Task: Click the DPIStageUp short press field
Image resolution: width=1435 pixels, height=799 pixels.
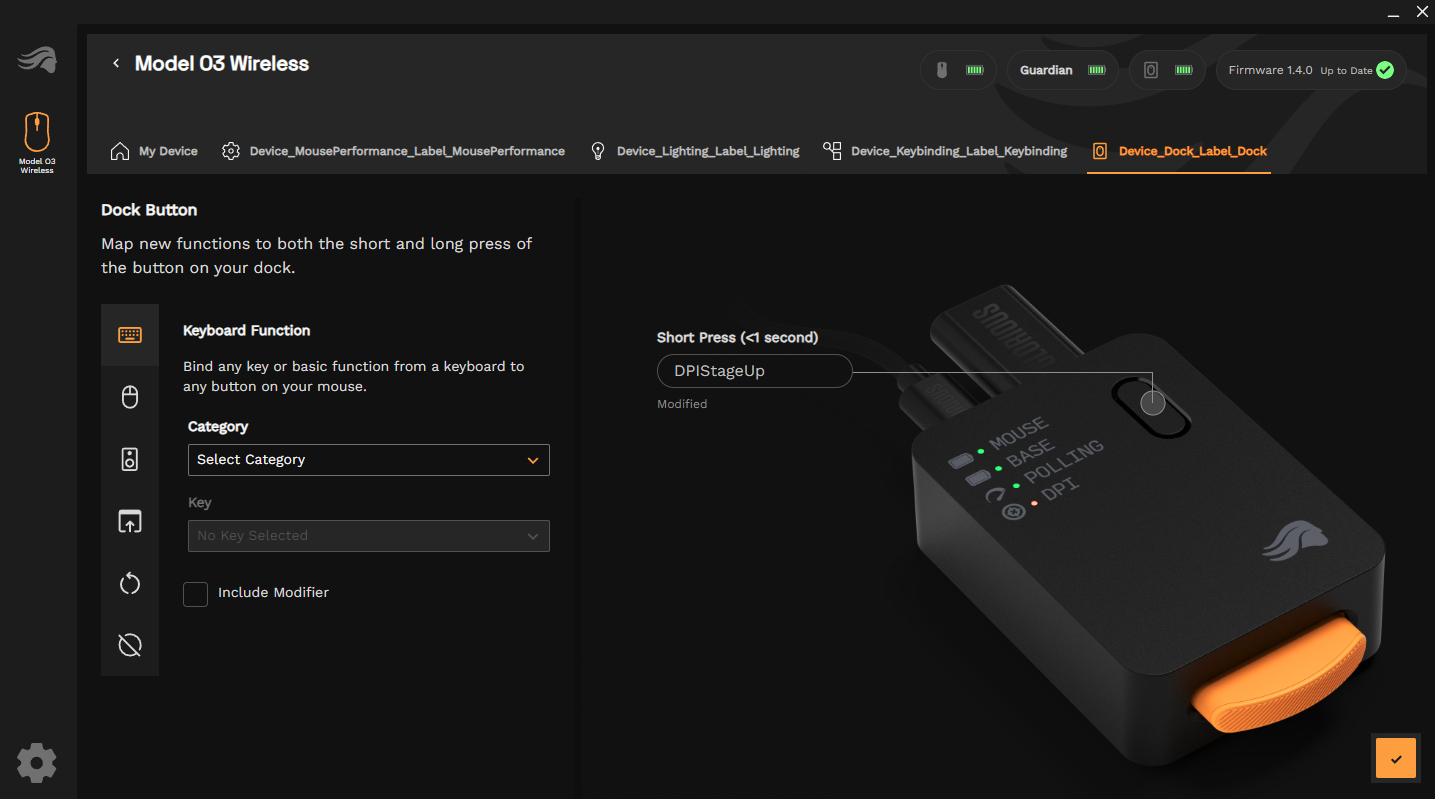Action: (754, 371)
